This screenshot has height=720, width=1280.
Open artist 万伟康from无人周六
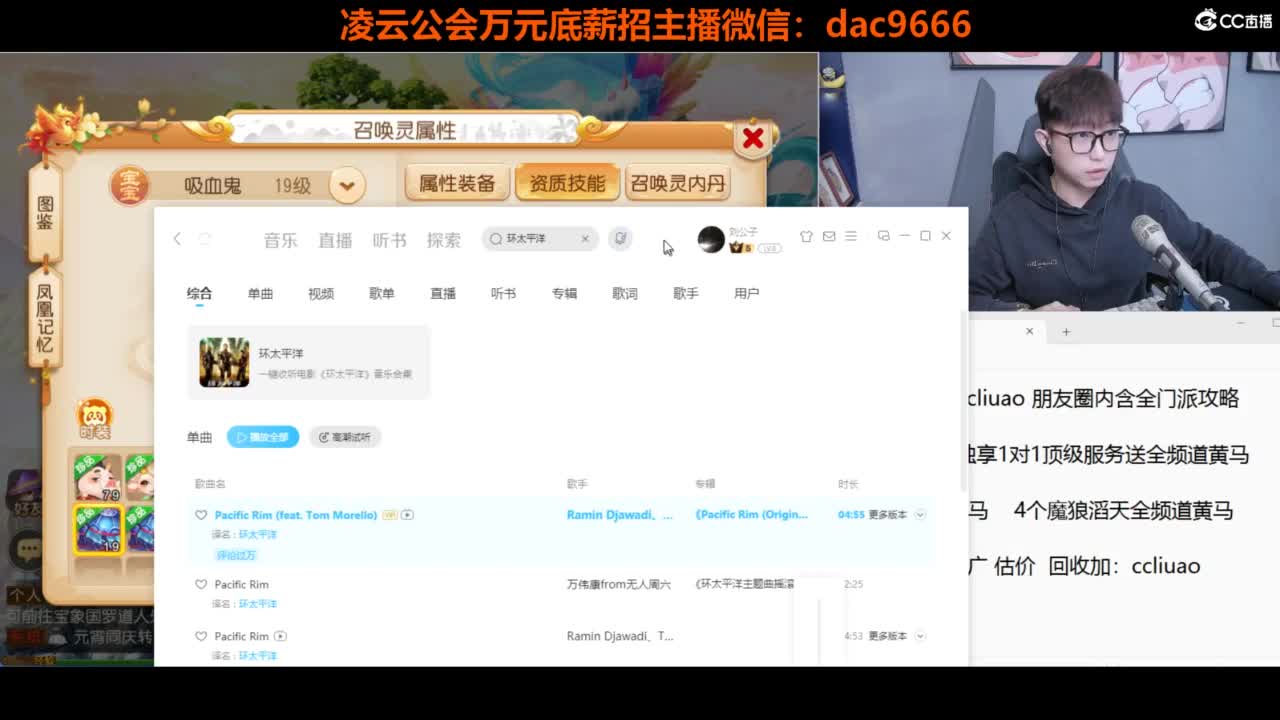tap(619, 584)
